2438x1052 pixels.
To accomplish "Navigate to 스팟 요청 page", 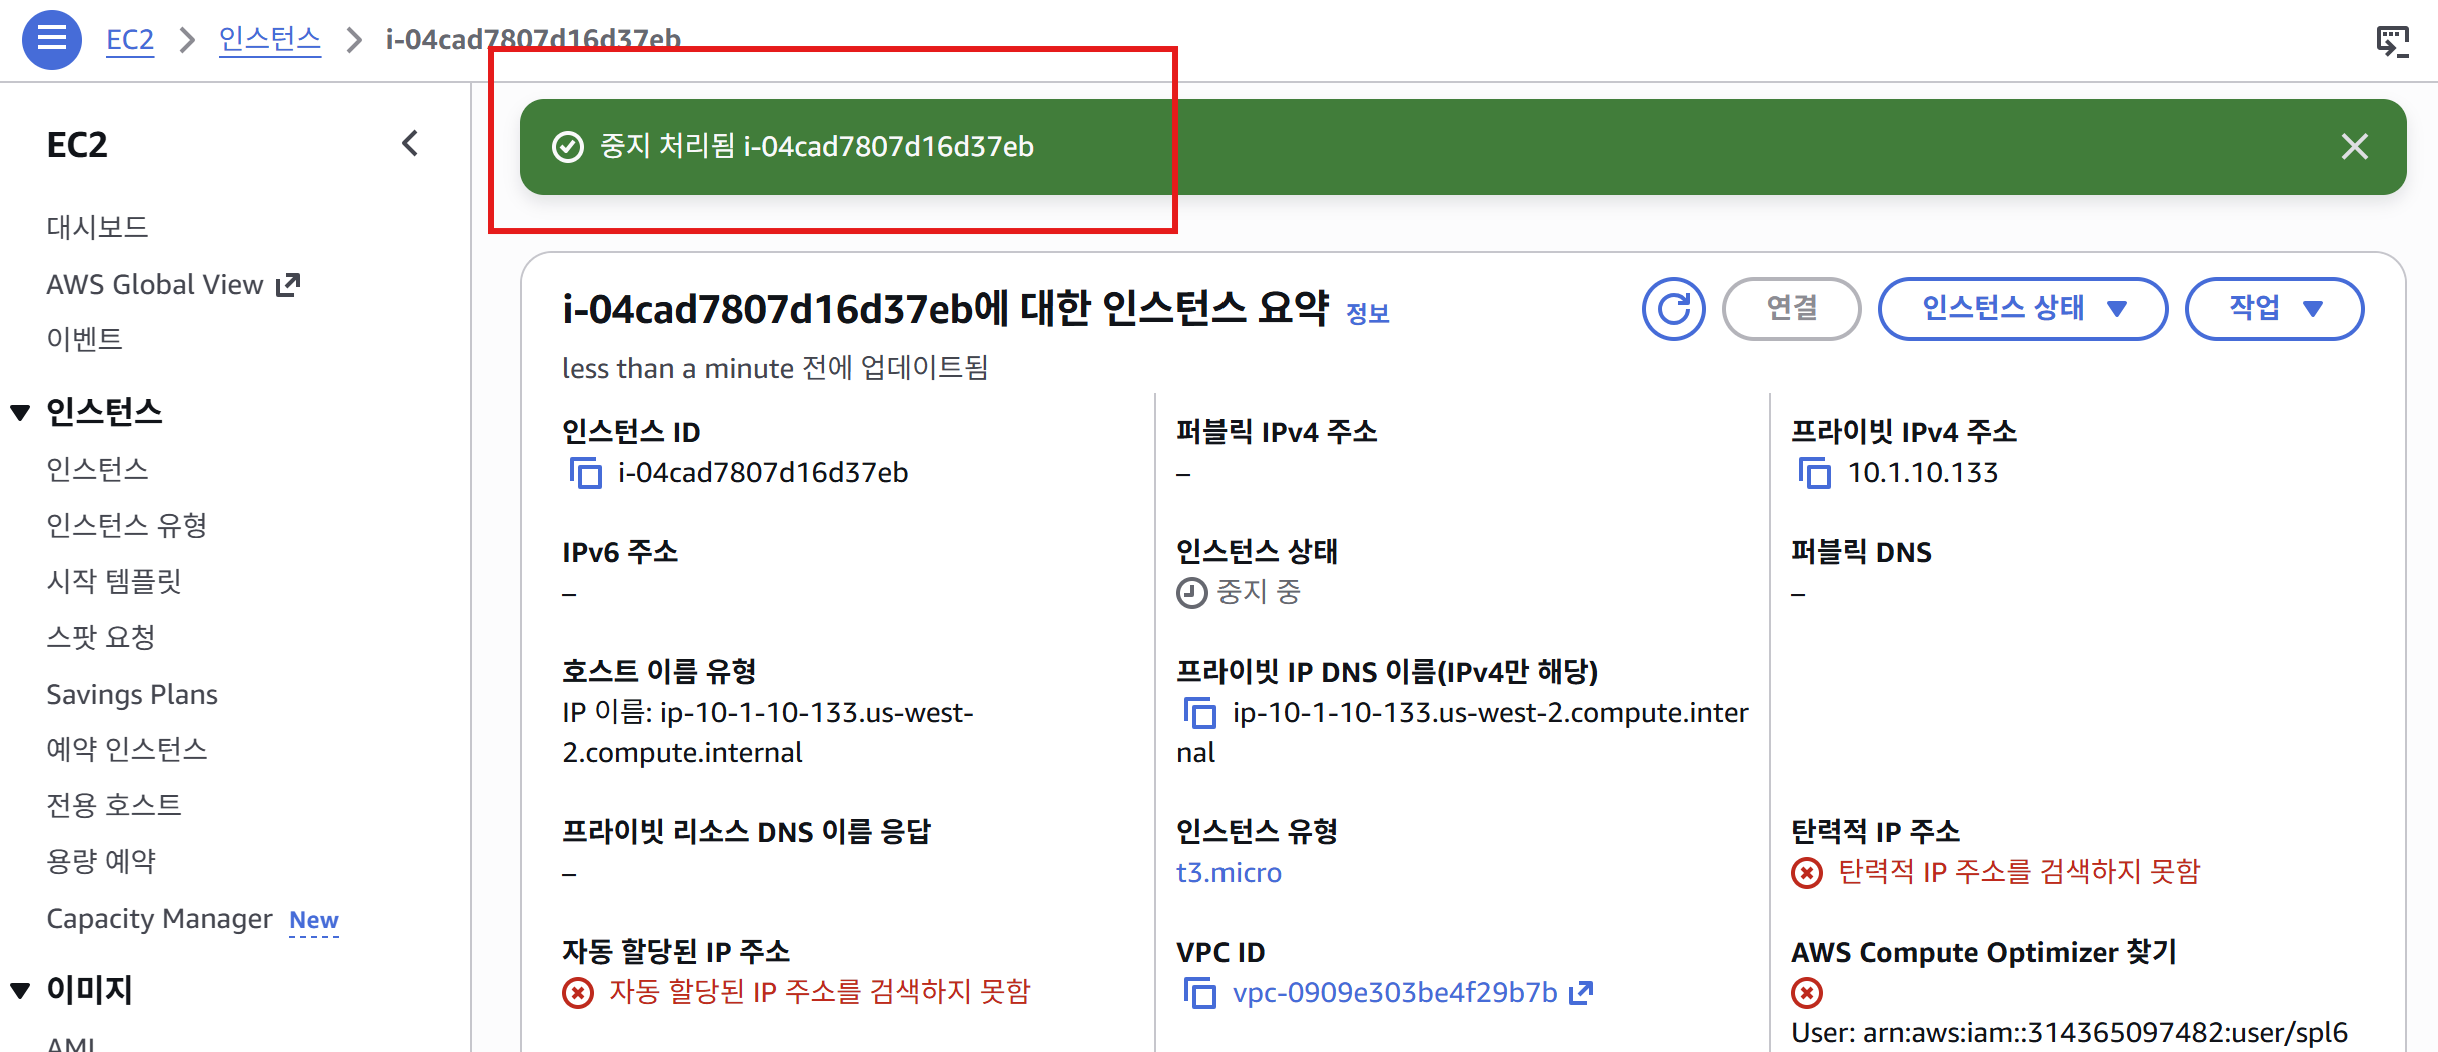I will pyautogui.click(x=99, y=636).
